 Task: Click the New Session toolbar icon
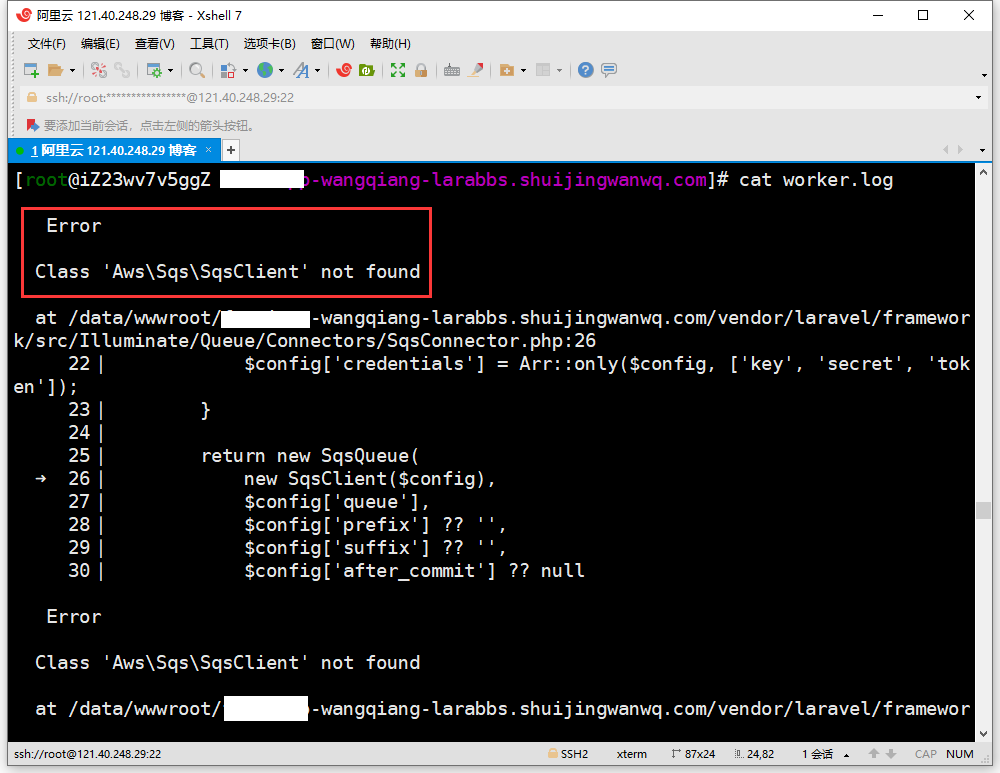(31, 70)
